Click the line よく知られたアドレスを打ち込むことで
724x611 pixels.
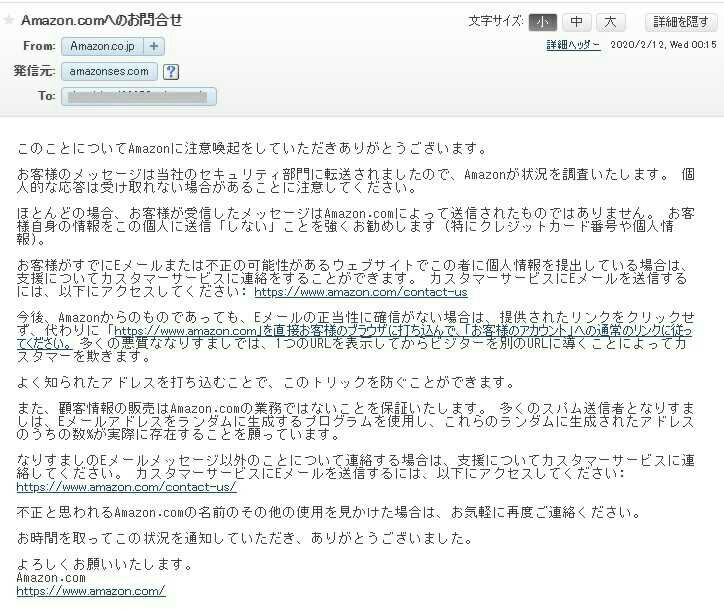pyautogui.click(x=266, y=382)
